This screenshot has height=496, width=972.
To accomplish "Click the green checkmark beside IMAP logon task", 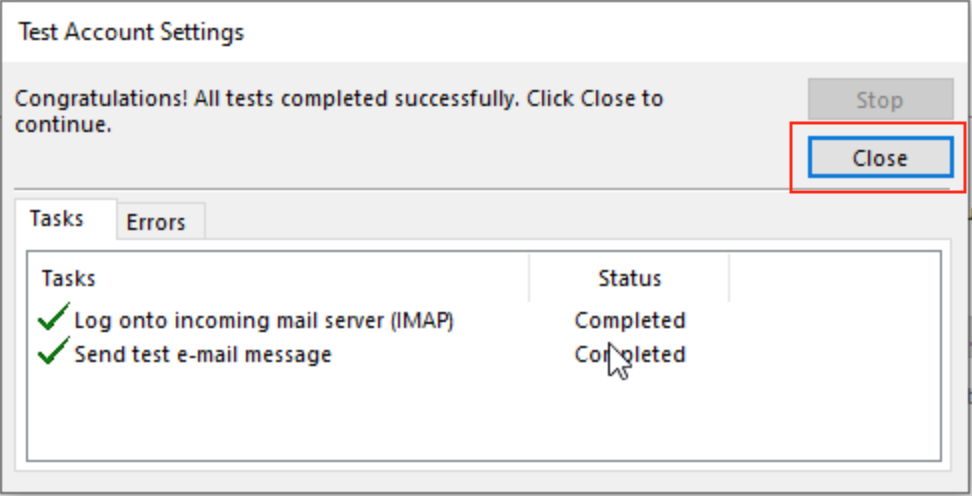I will [x=51, y=320].
